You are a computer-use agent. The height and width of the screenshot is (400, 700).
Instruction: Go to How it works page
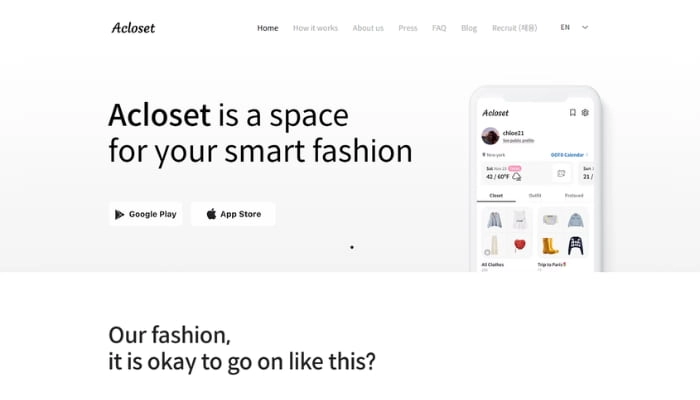[315, 28]
